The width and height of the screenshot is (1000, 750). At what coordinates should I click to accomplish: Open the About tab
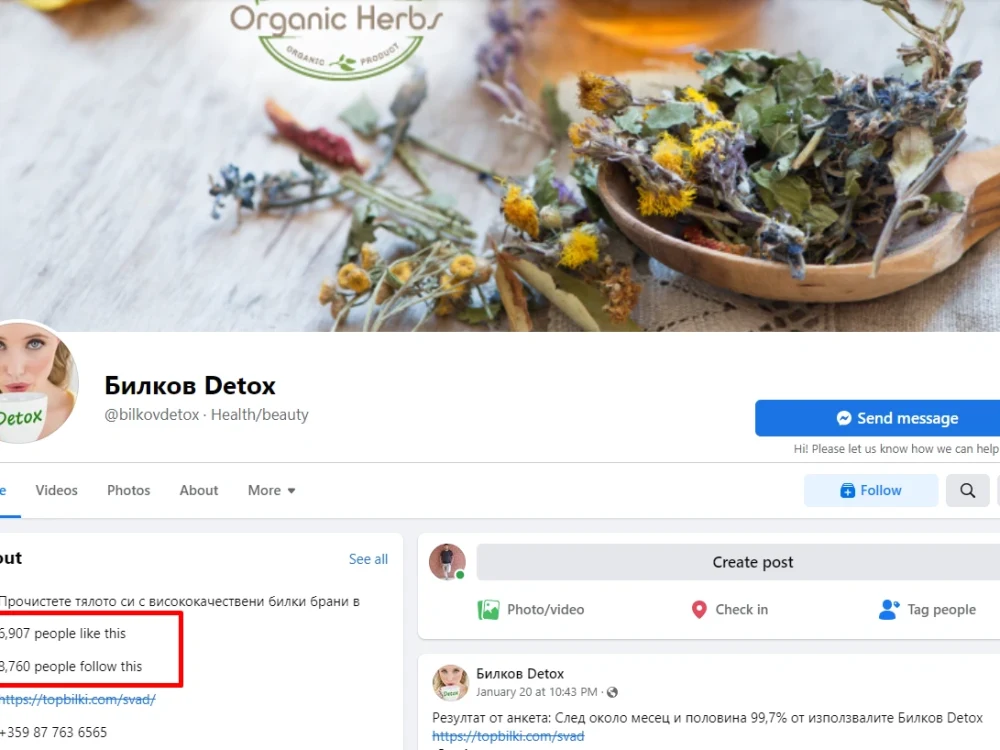198,490
